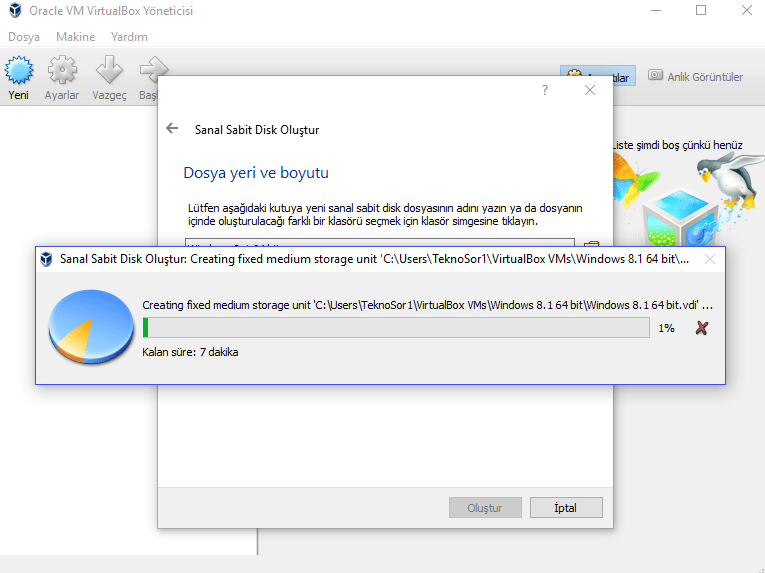Click the VirtualBox logo in main title bar

pos(15,10)
